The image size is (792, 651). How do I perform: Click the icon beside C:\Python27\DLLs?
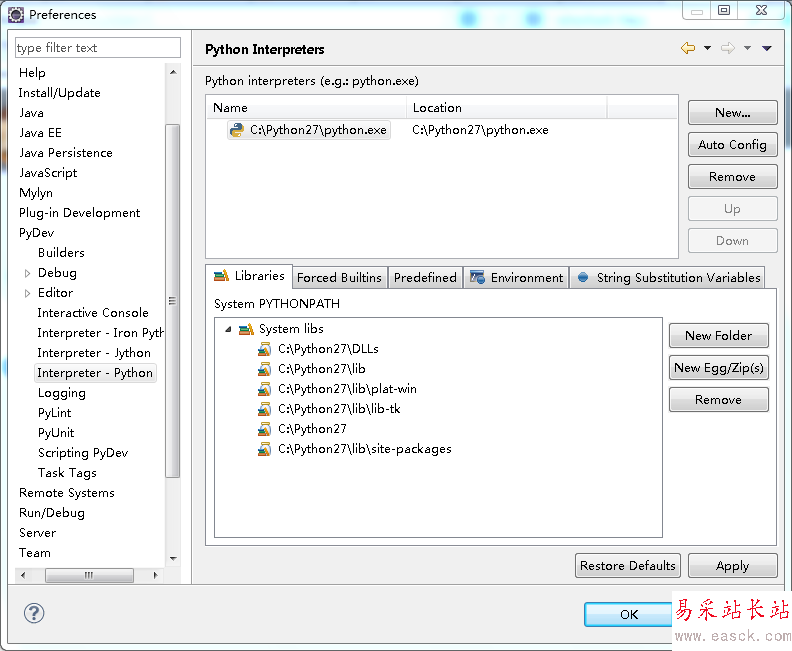pos(264,349)
